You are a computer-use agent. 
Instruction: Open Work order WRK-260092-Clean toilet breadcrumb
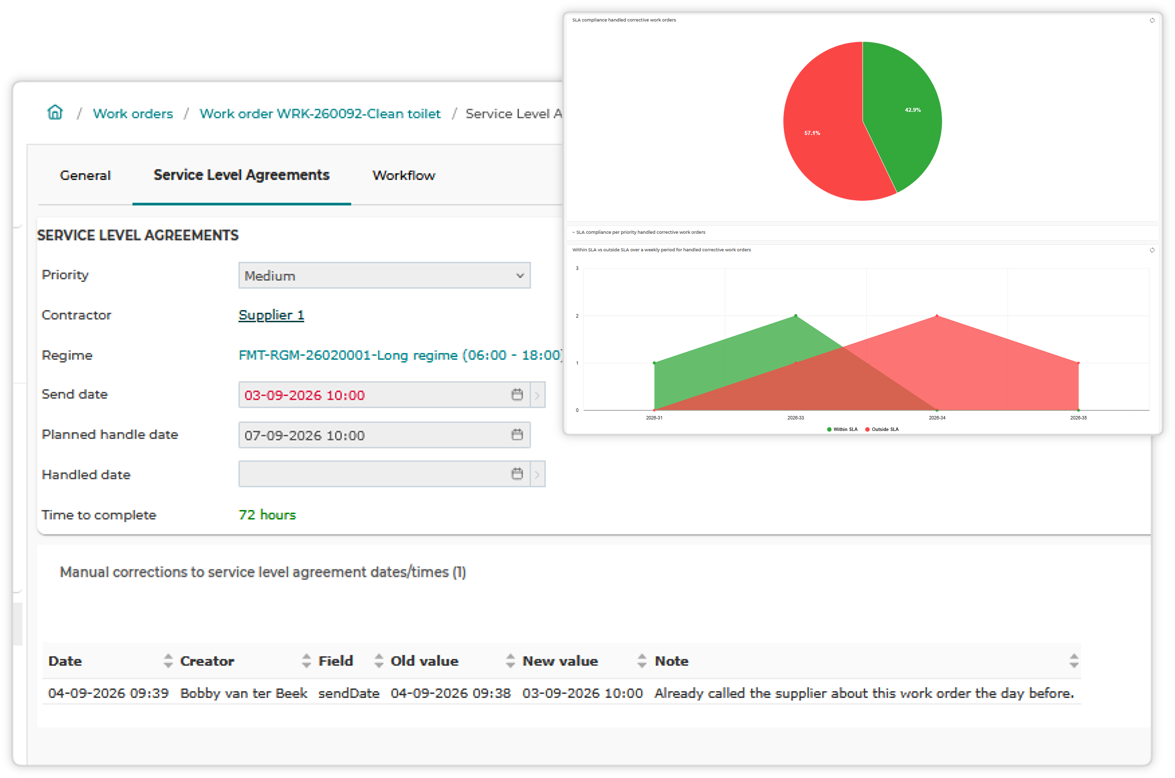tap(320, 114)
